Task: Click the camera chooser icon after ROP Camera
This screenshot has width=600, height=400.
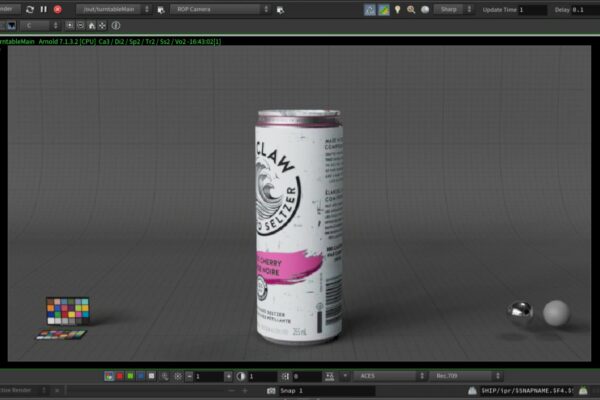Action: click(x=280, y=10)
